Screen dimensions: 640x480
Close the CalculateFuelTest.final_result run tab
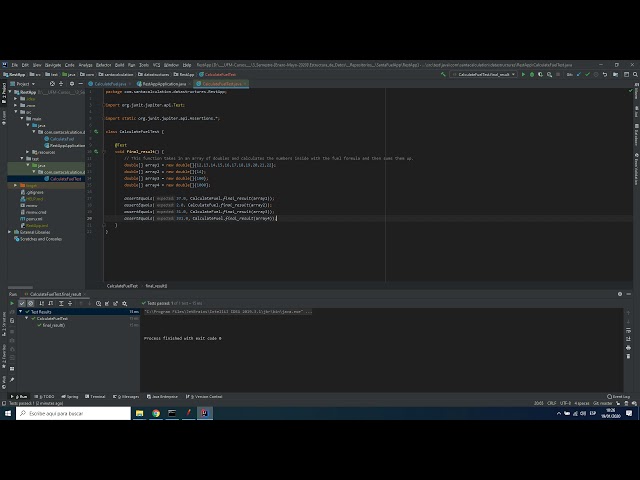pos(84,294)
